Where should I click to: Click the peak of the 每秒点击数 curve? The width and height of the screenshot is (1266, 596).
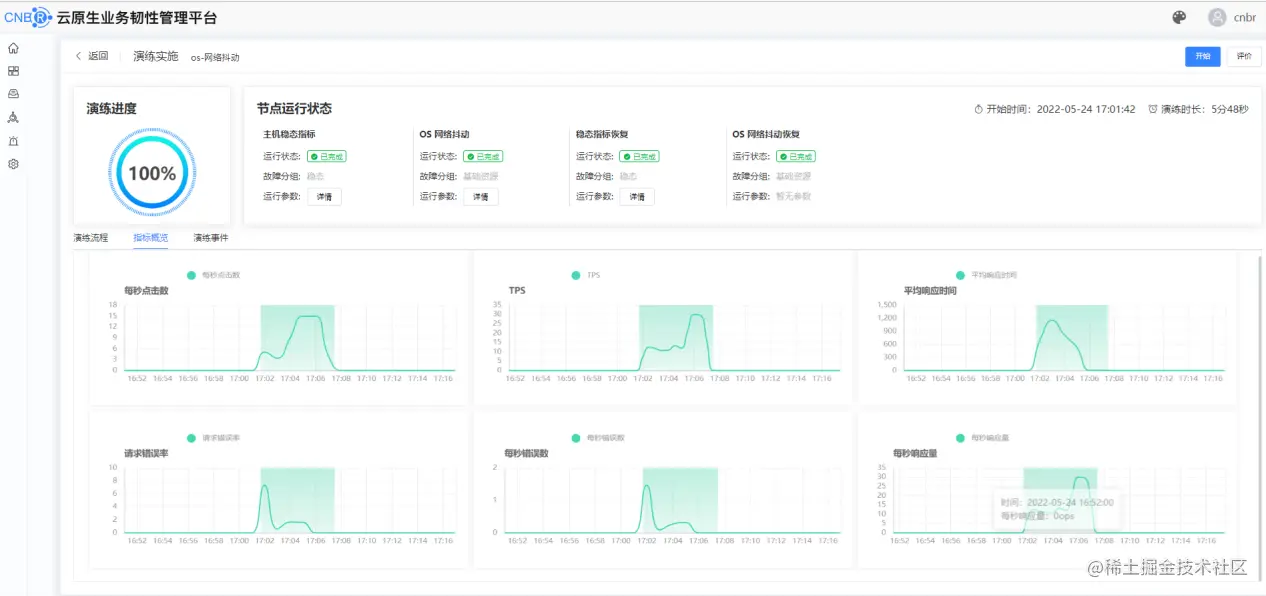pyautogui.click(x=312, y=316)
